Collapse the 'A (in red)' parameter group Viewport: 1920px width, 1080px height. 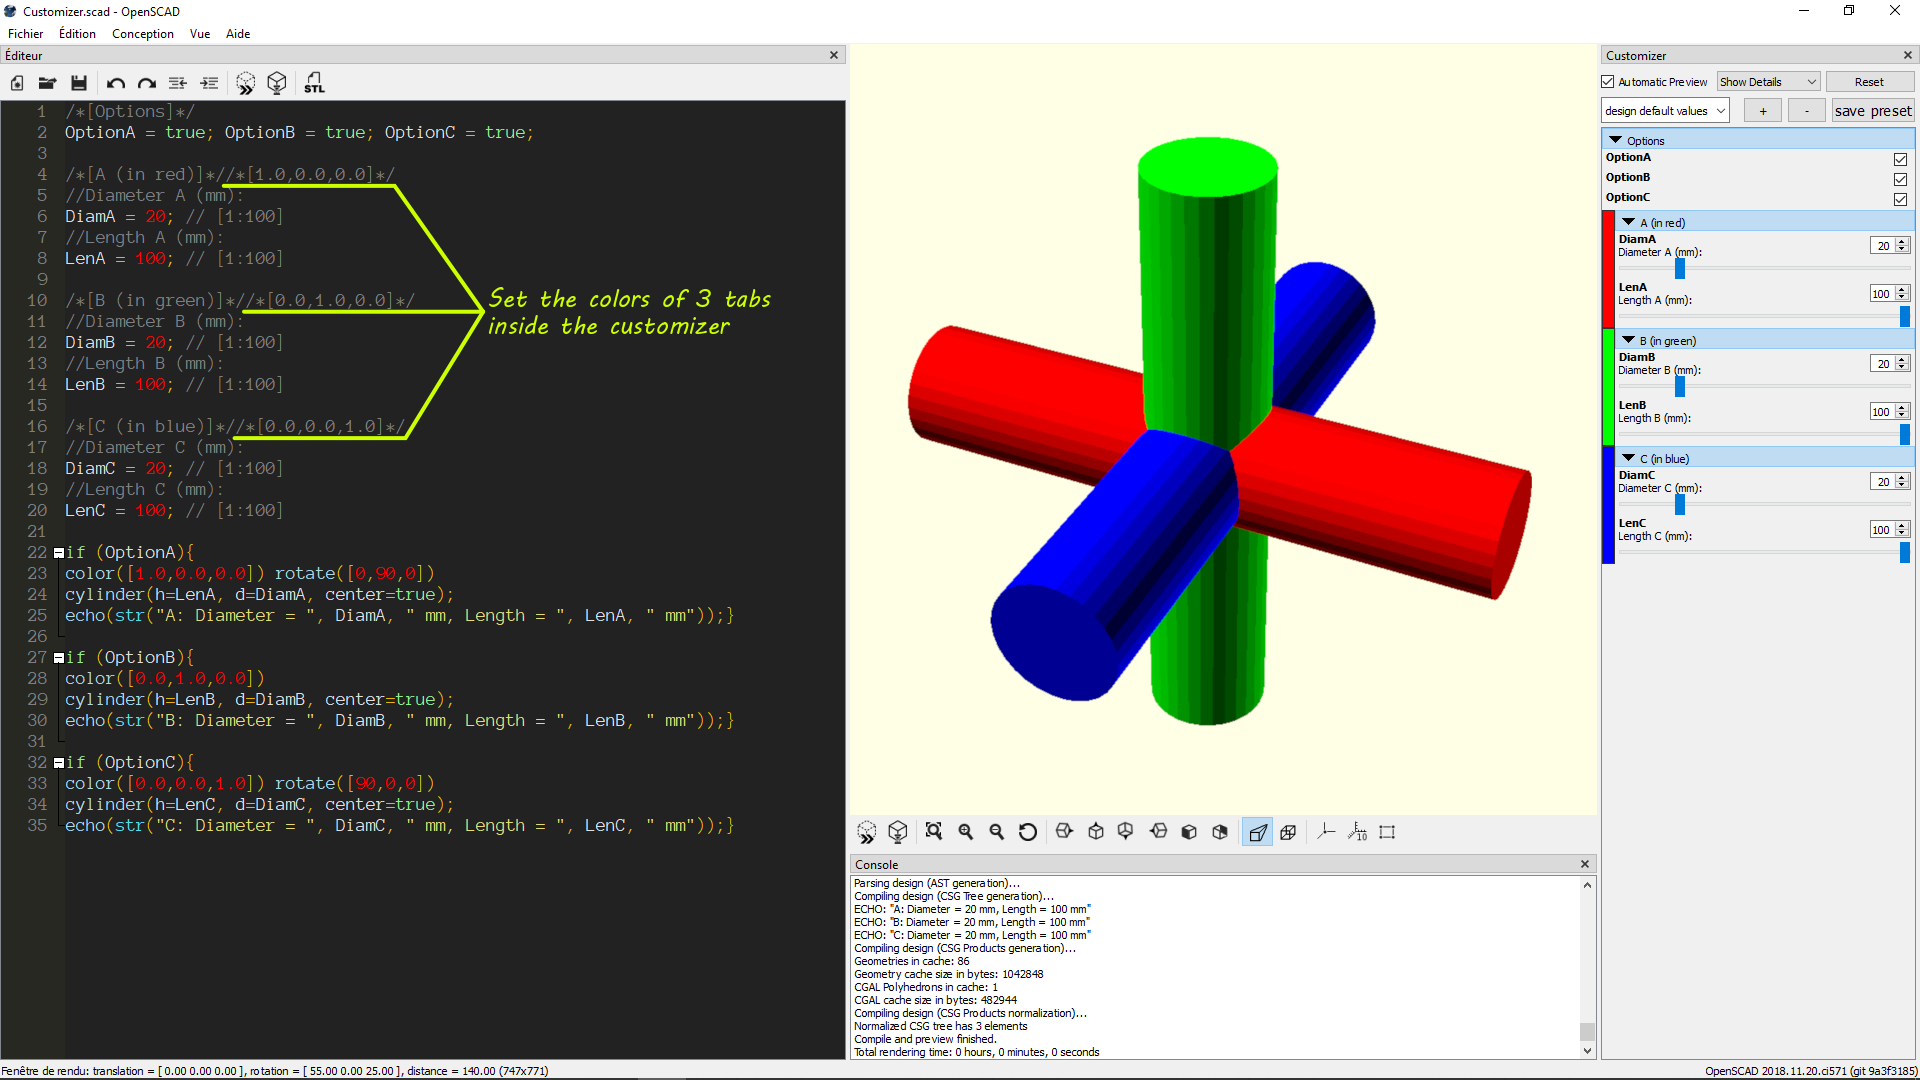point(1627,222)
